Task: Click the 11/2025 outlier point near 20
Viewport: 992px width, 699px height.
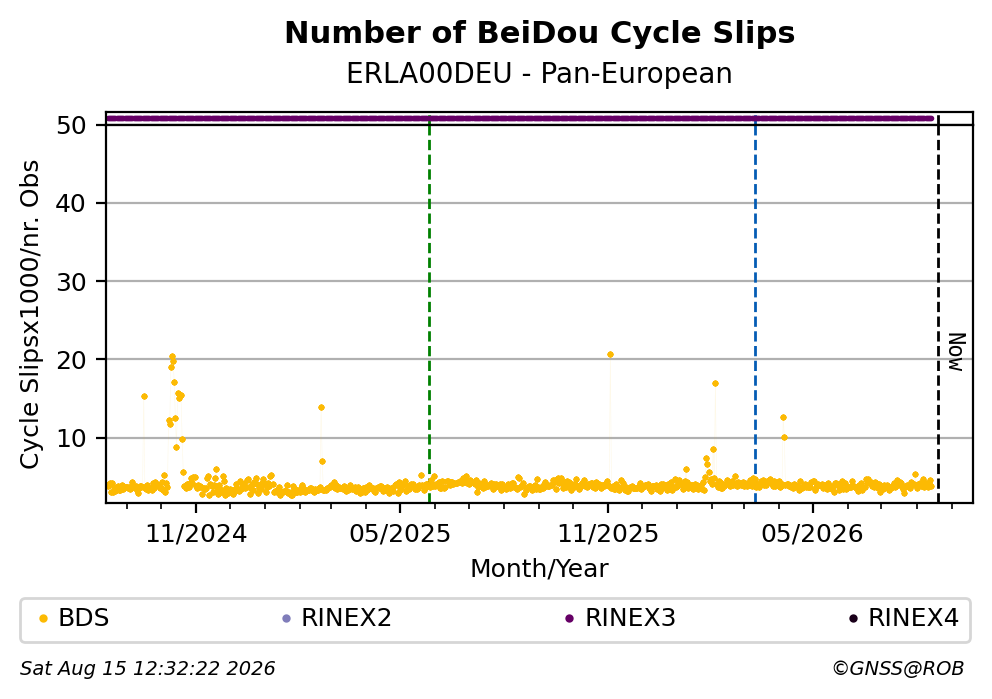Action: tap(611, 355)
